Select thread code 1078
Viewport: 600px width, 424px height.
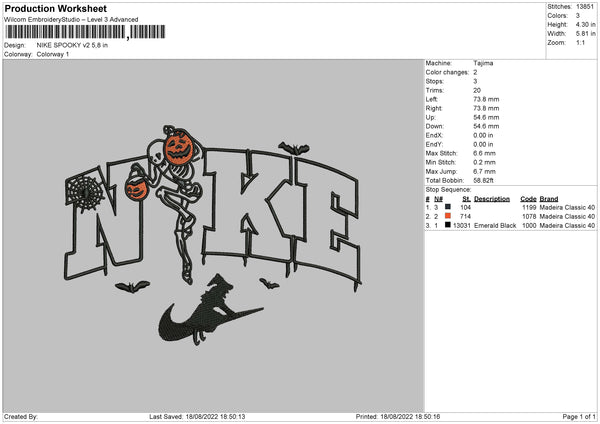(x=529, y=217)
